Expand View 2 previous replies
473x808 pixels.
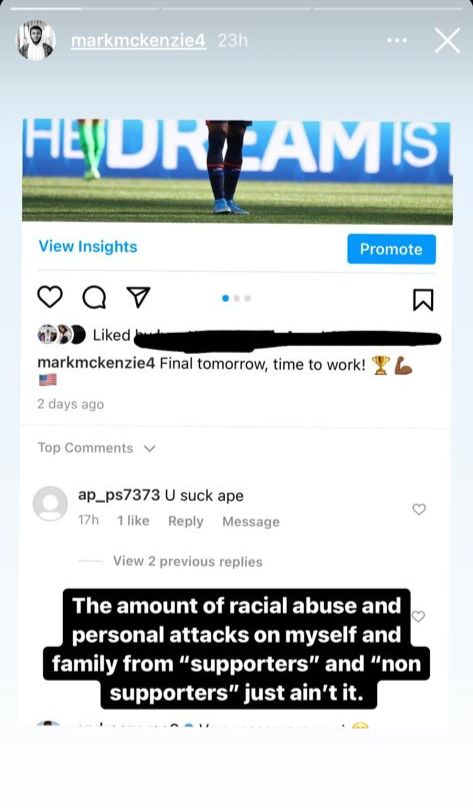[x=188, y=561]
